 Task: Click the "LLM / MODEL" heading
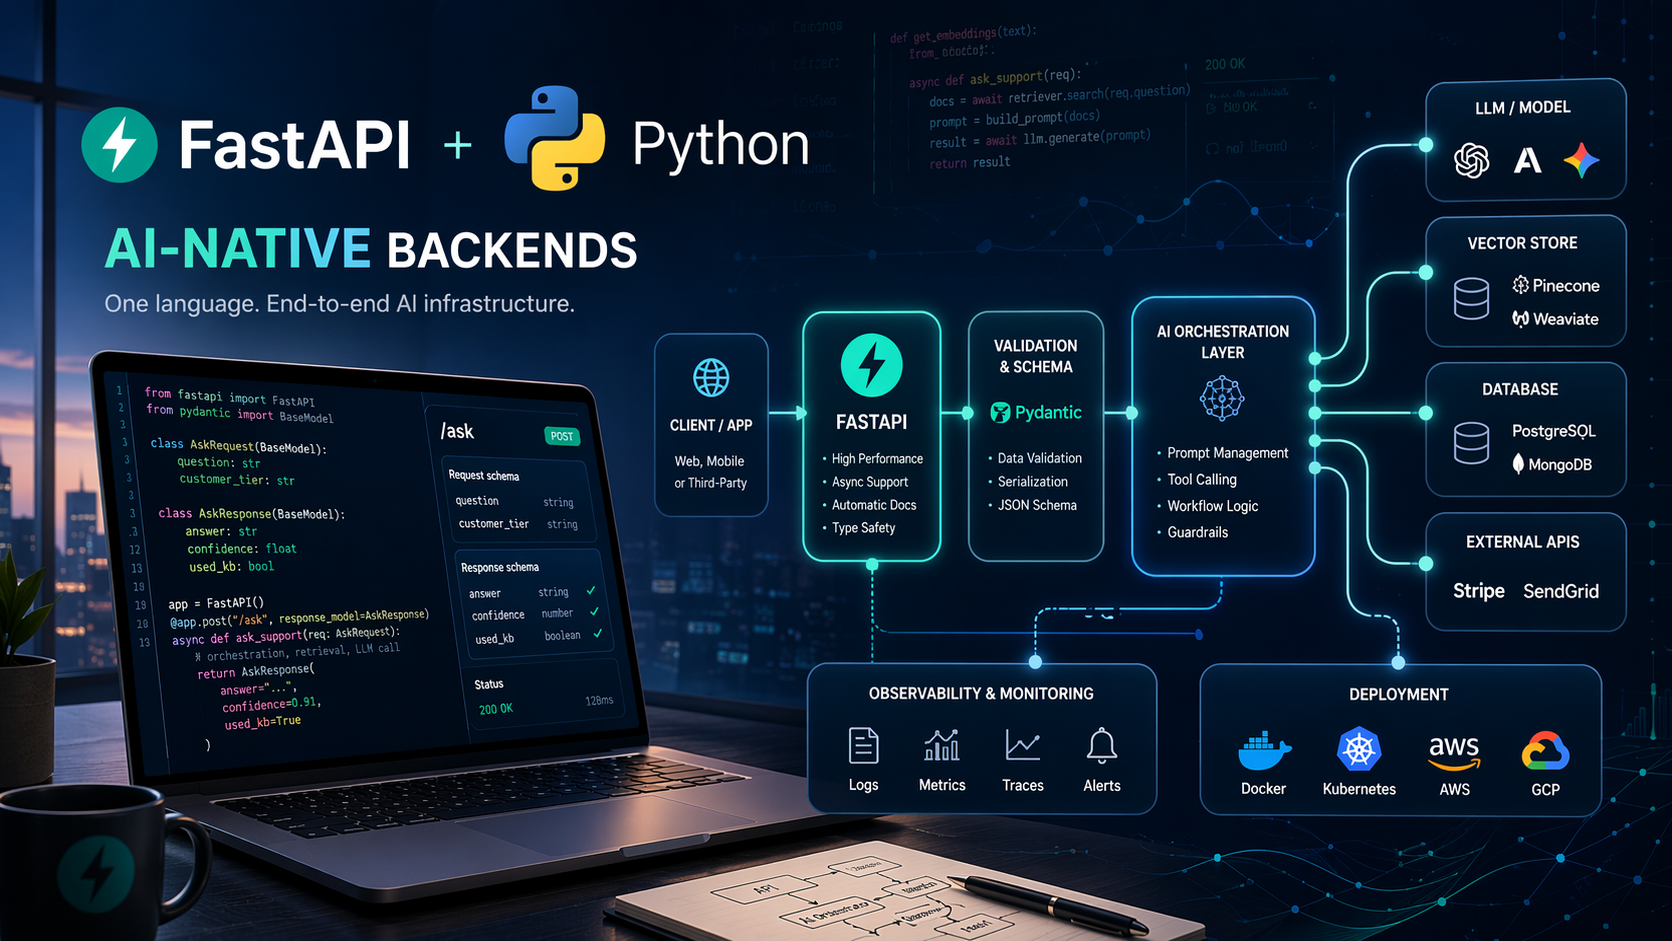1522,107
